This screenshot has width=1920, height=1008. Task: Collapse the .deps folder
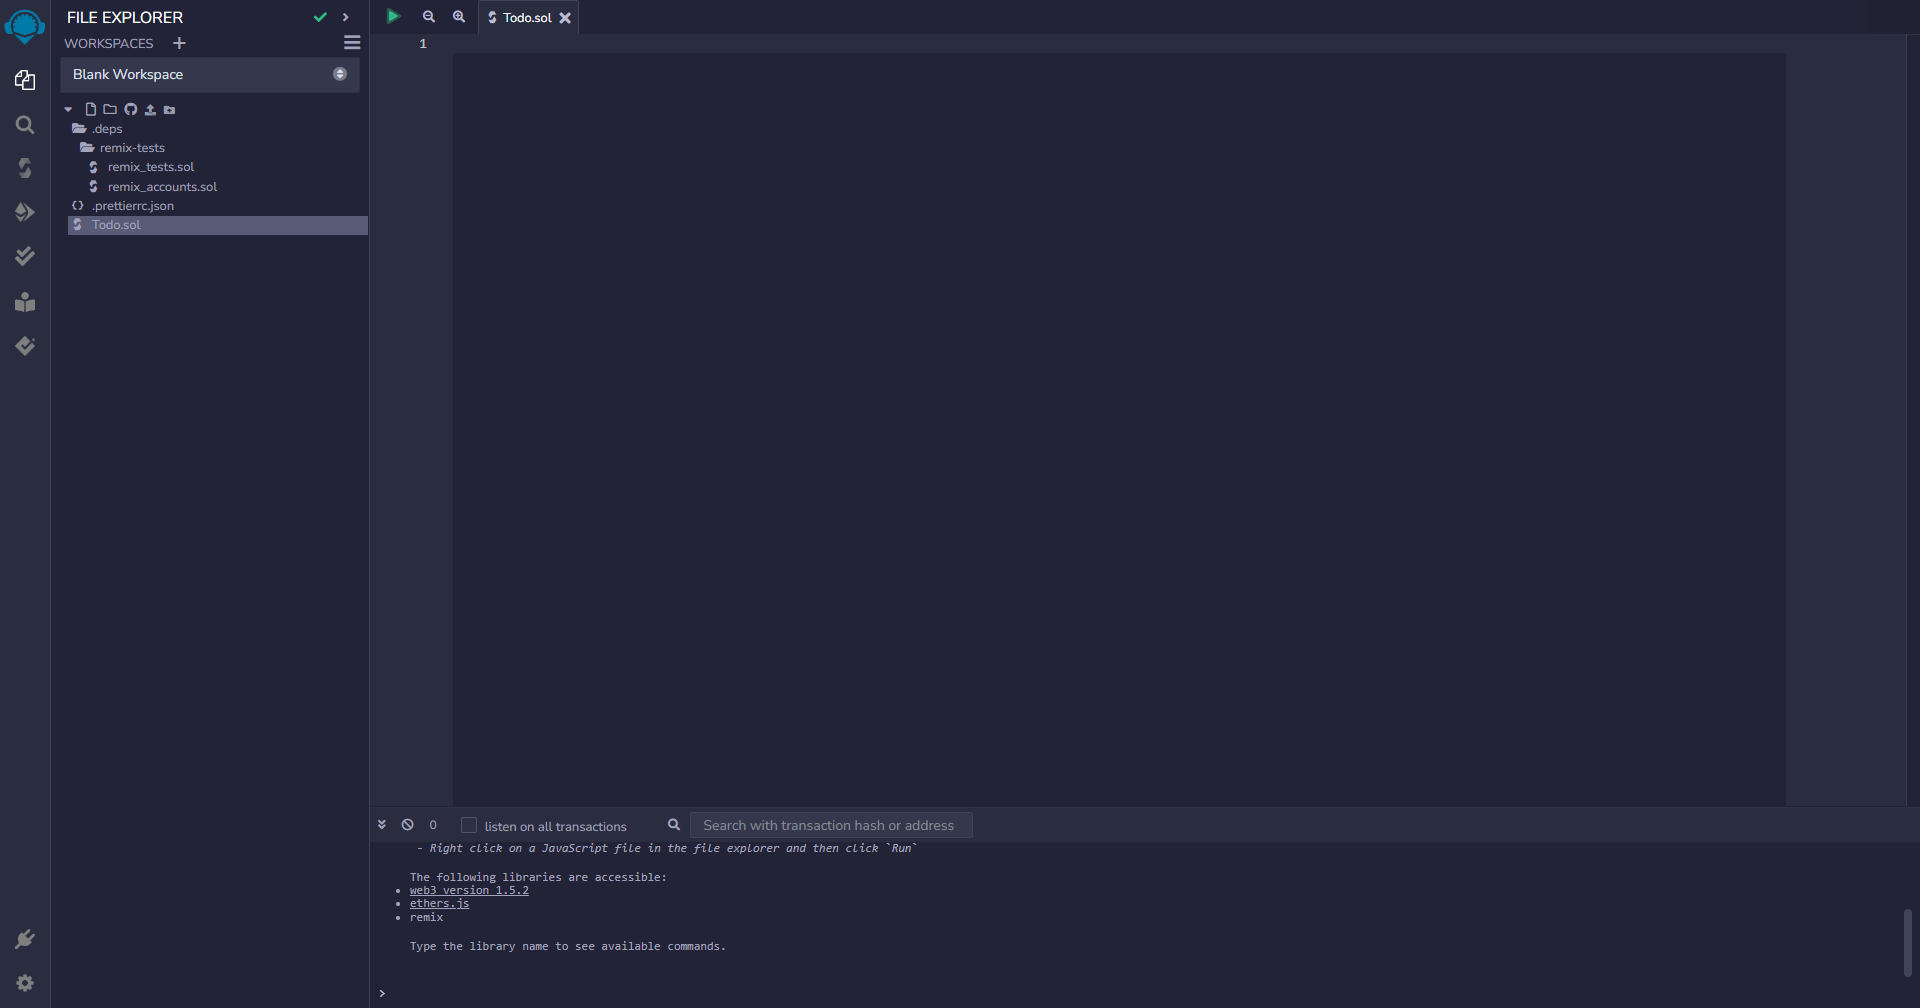click(x=106, y=129)
